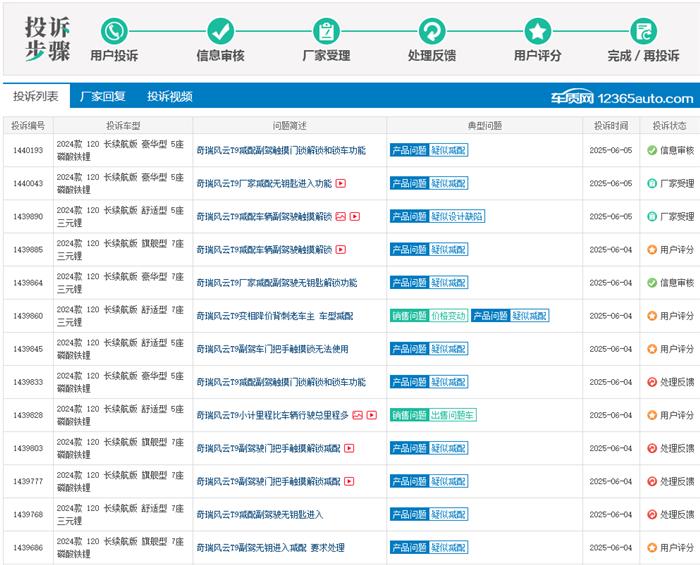Switch to the 投诉视频 tab
This screenshot has width=700, height=565.
[170, 96]
